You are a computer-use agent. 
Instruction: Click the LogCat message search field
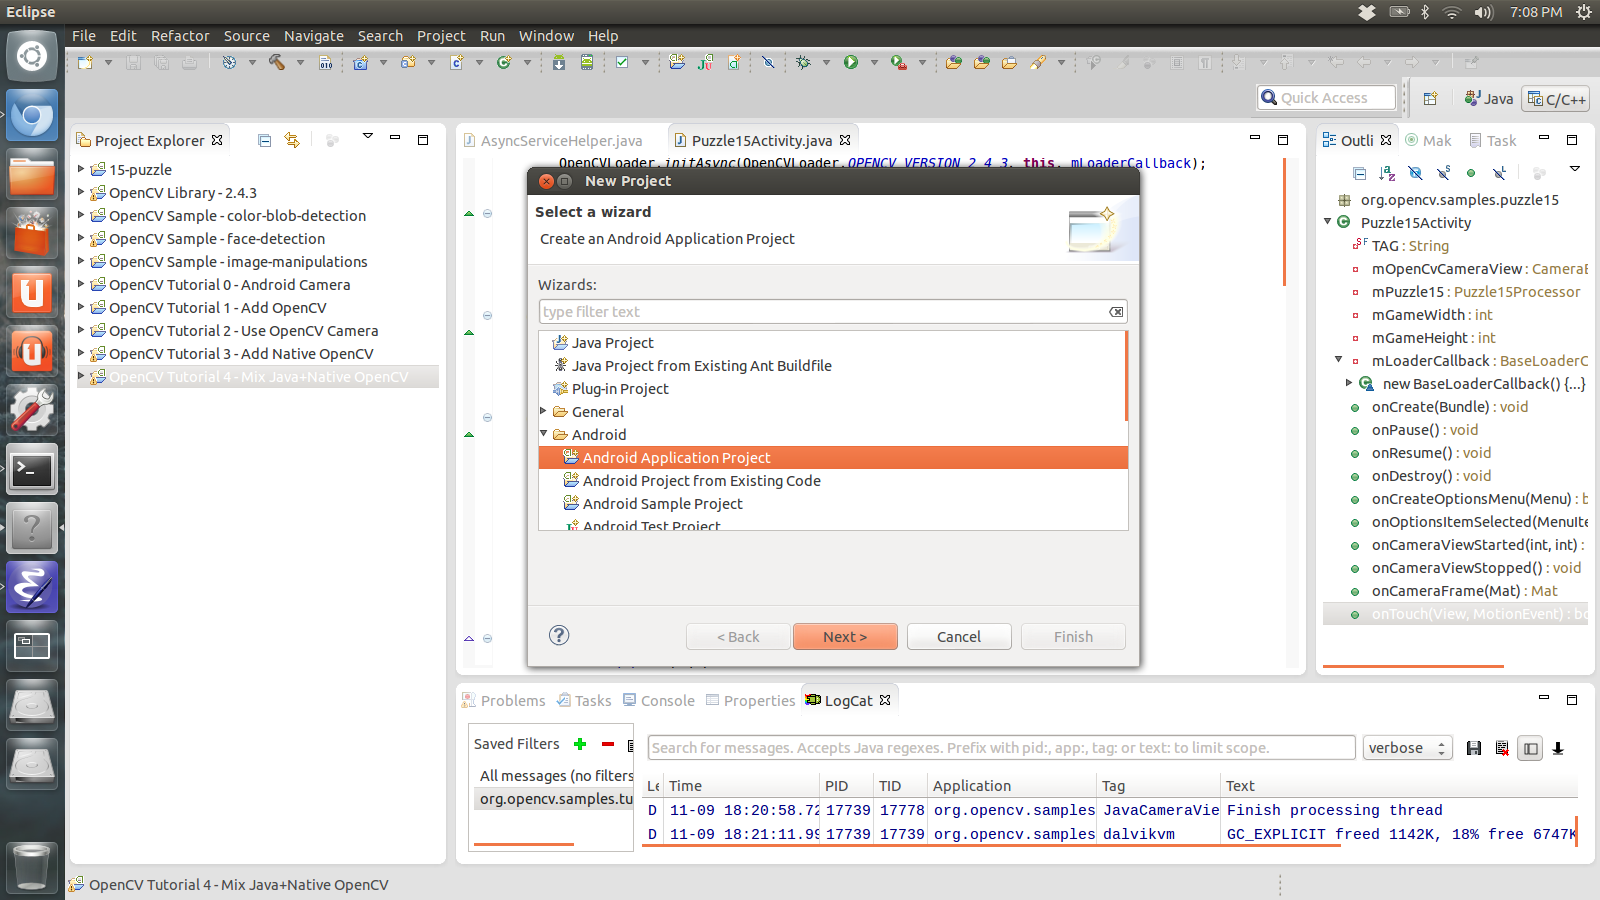(x=1002, y=748)
